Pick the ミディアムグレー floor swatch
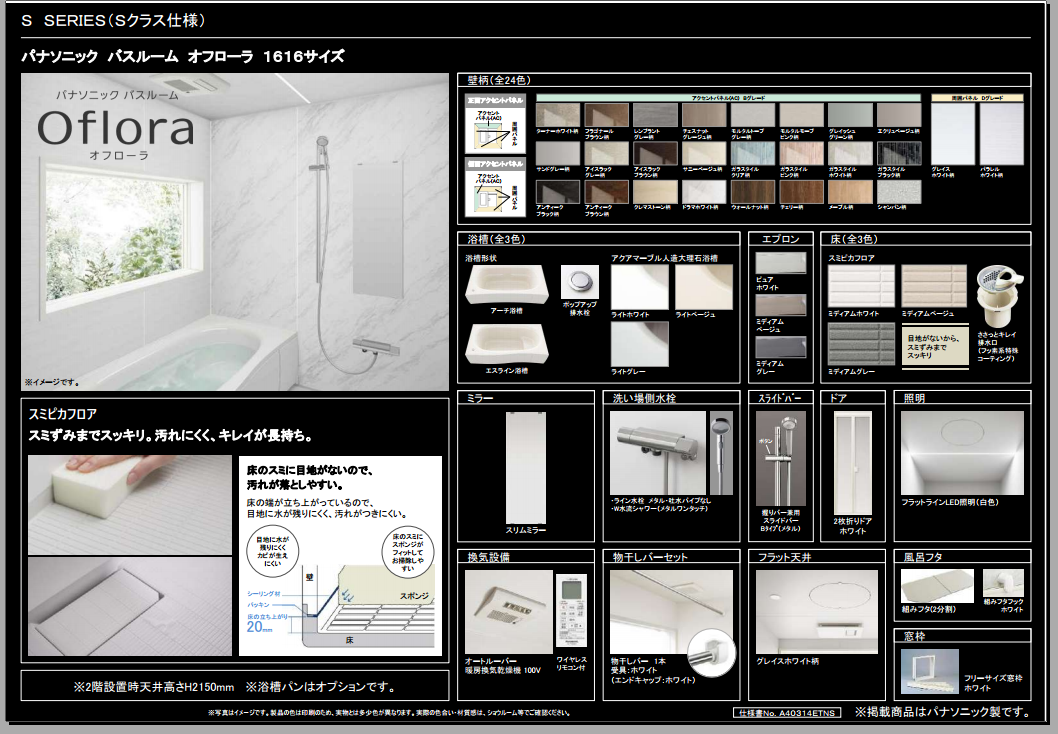The image size is (1058, 734). point(862,344)
